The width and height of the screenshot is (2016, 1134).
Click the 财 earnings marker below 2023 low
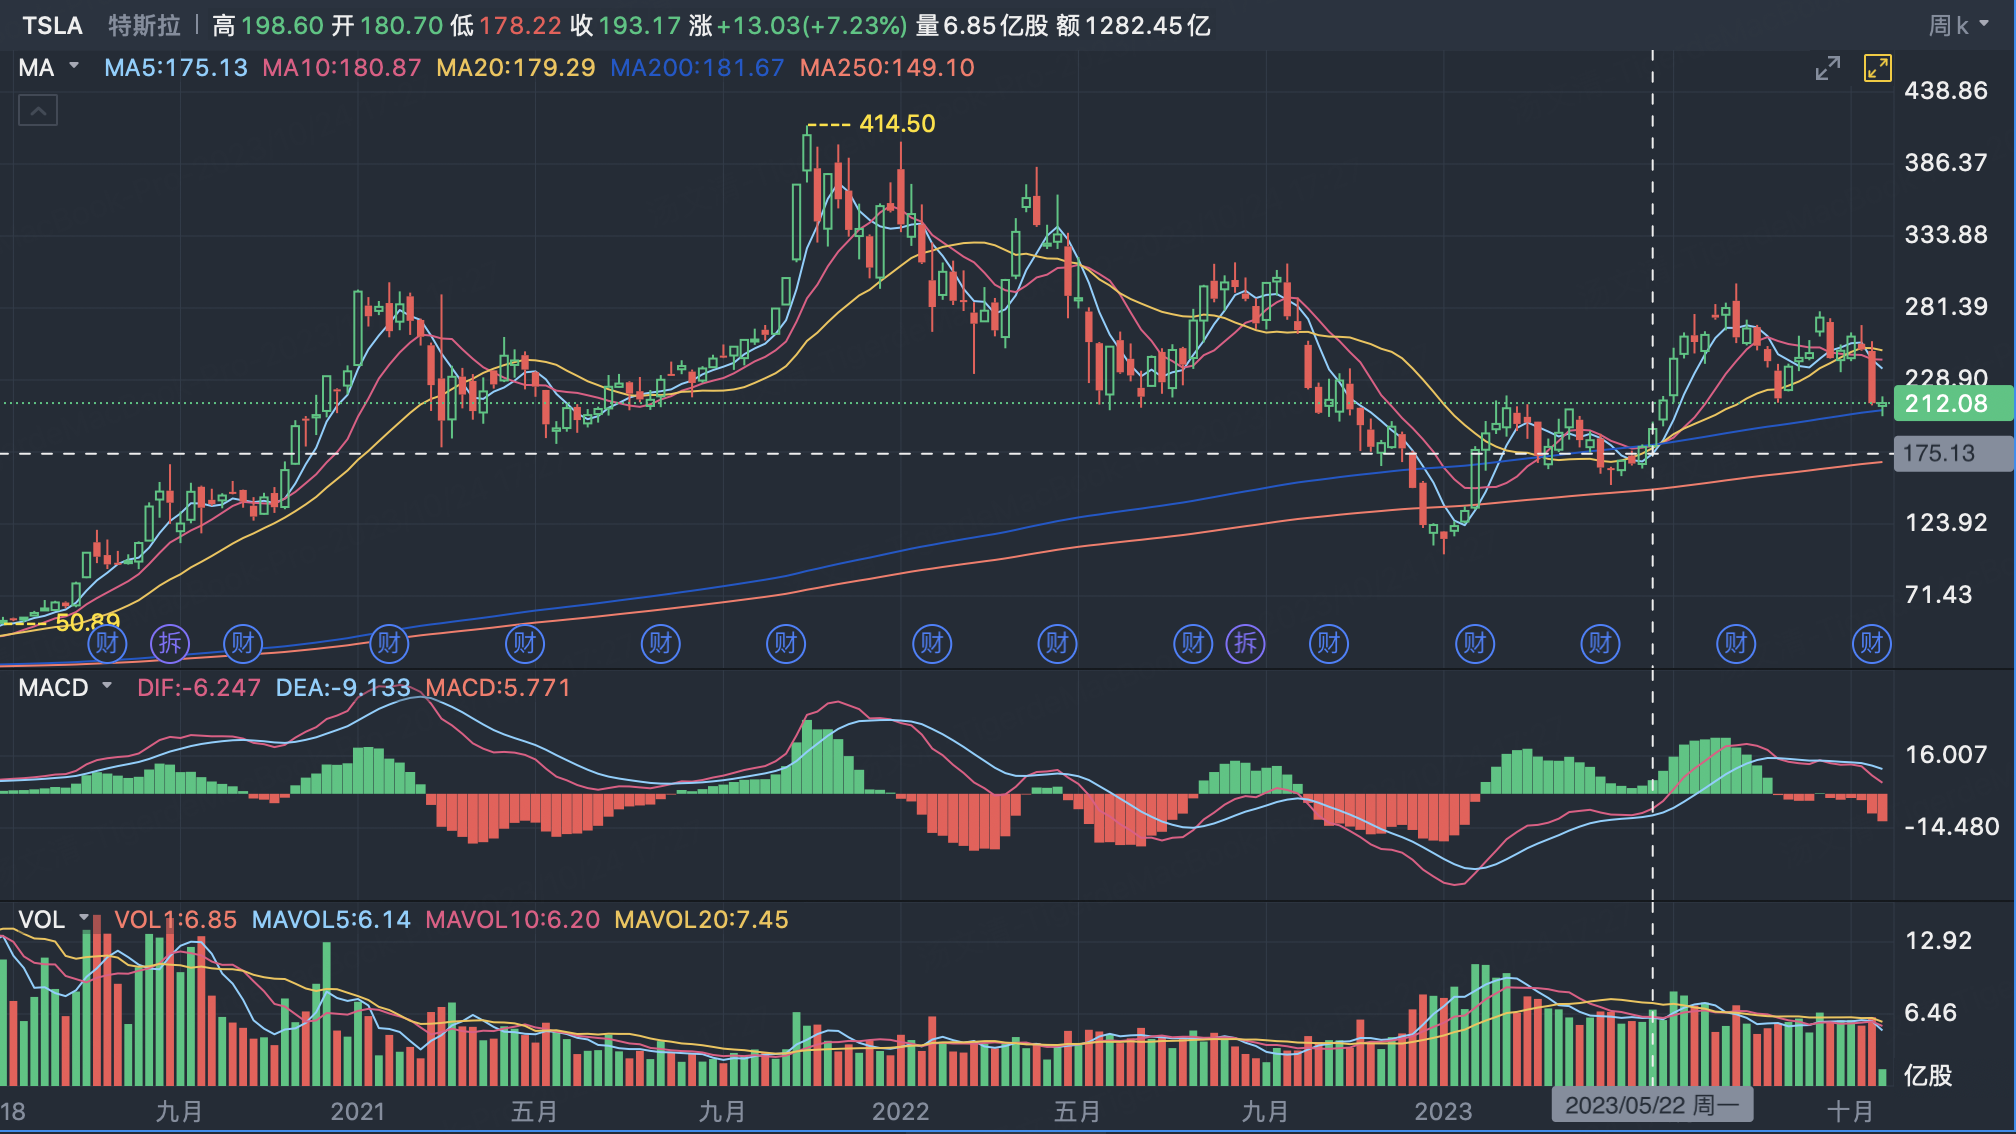pos(1475,643)
